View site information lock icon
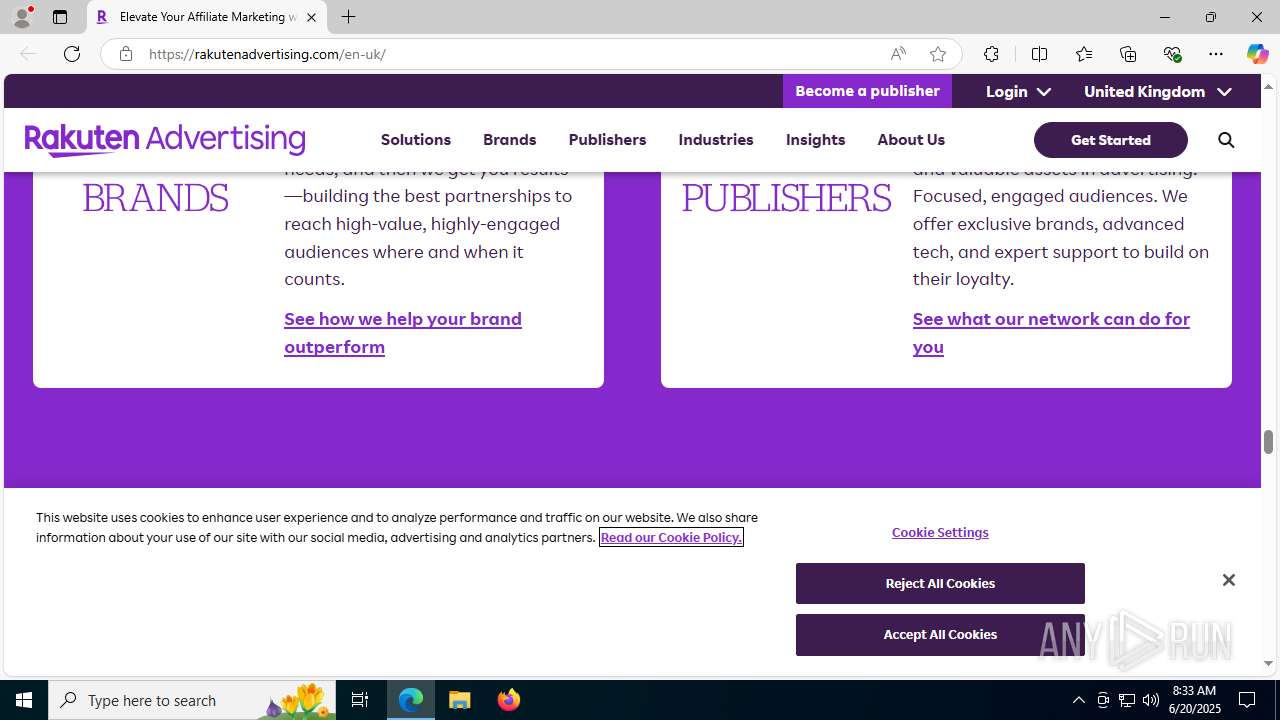The width and height of the screenshot is (1280, 720). (125, 54)
